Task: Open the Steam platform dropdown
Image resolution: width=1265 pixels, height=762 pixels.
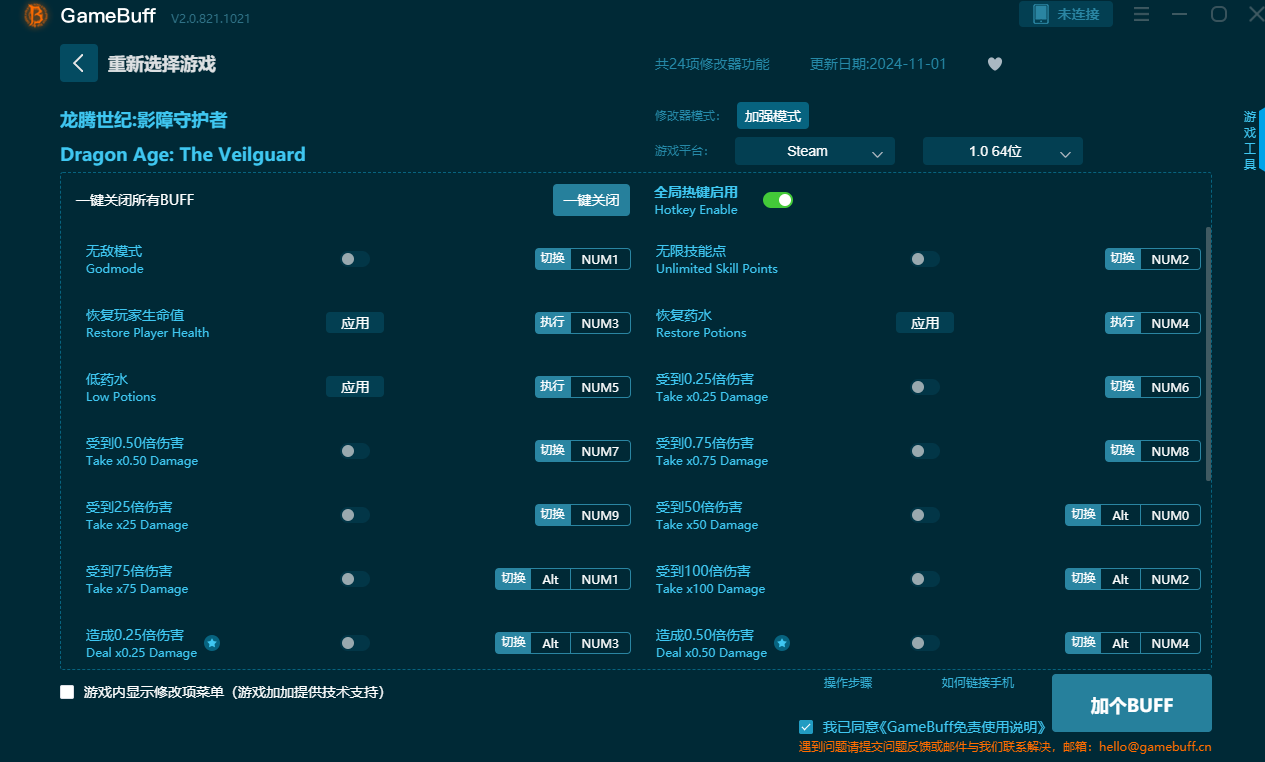Action: (x=815, y=152)
